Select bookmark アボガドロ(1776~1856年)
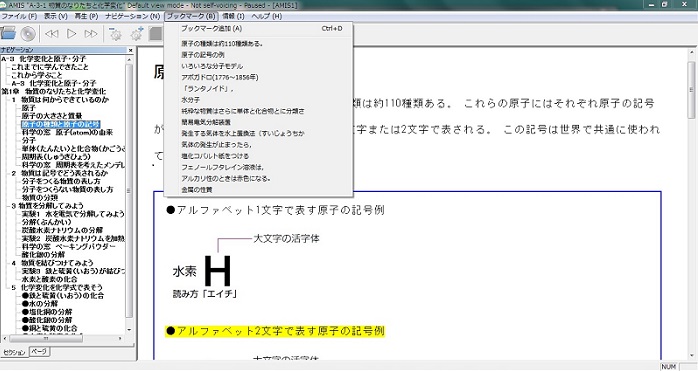Viewport: 698px width, 371px height. pyautogui.click(x=259, y=77)
